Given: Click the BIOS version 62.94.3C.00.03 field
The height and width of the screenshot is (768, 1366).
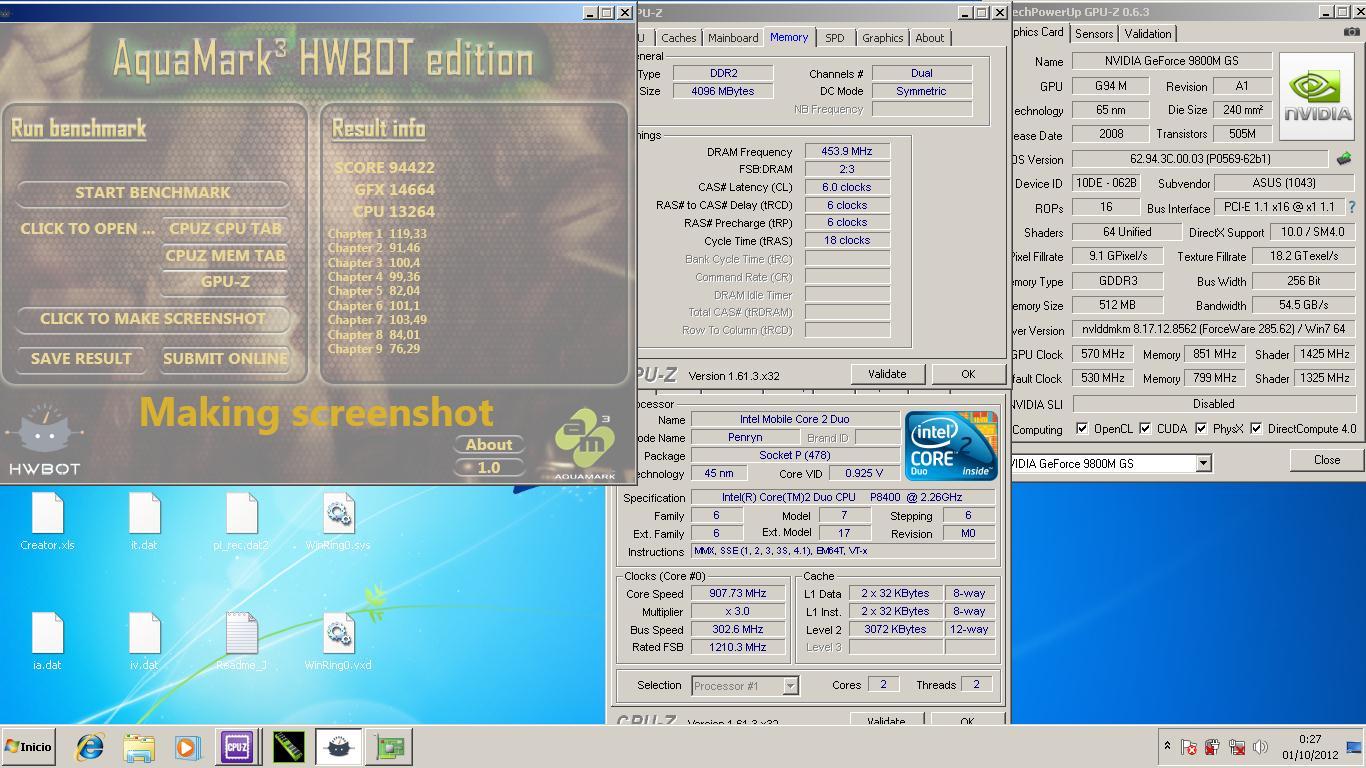Looking at the screenshot, I should (x=1201, y=159).
